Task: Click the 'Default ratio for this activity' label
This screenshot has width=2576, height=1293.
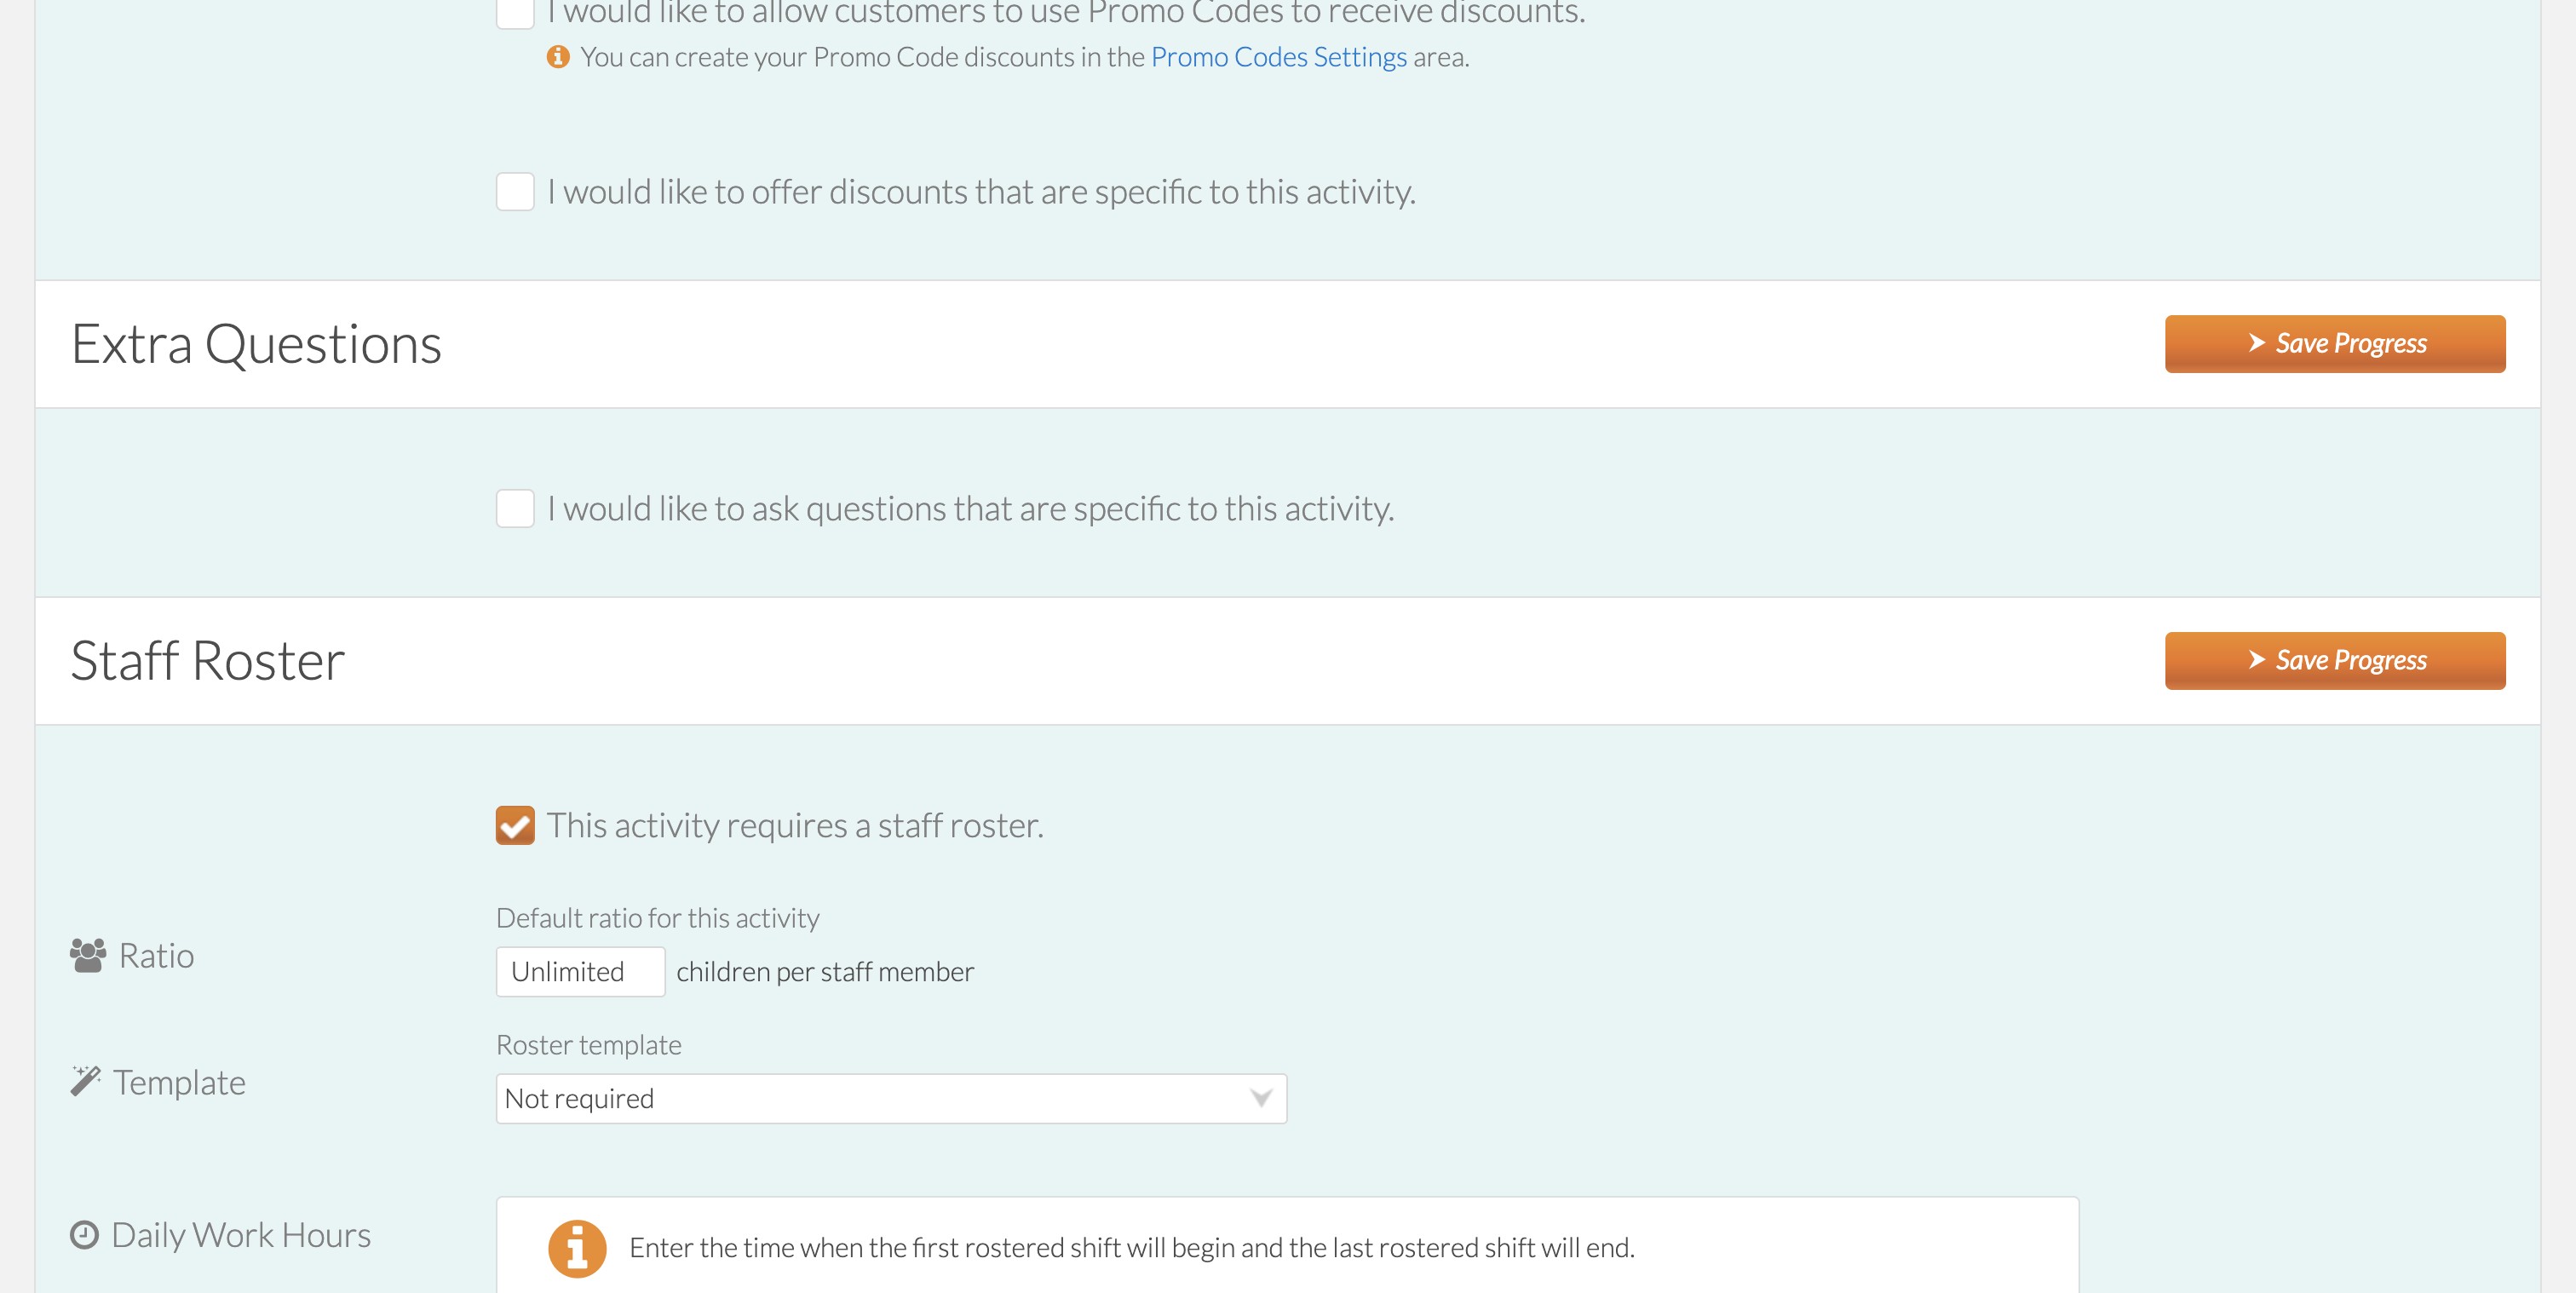Action: coord(658,918)
